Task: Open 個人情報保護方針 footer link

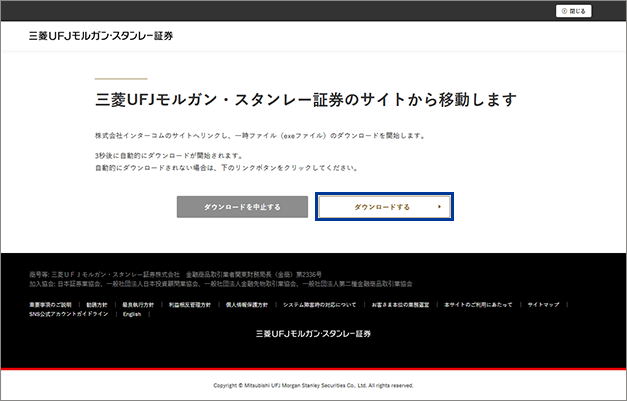Action: (247, 305)
